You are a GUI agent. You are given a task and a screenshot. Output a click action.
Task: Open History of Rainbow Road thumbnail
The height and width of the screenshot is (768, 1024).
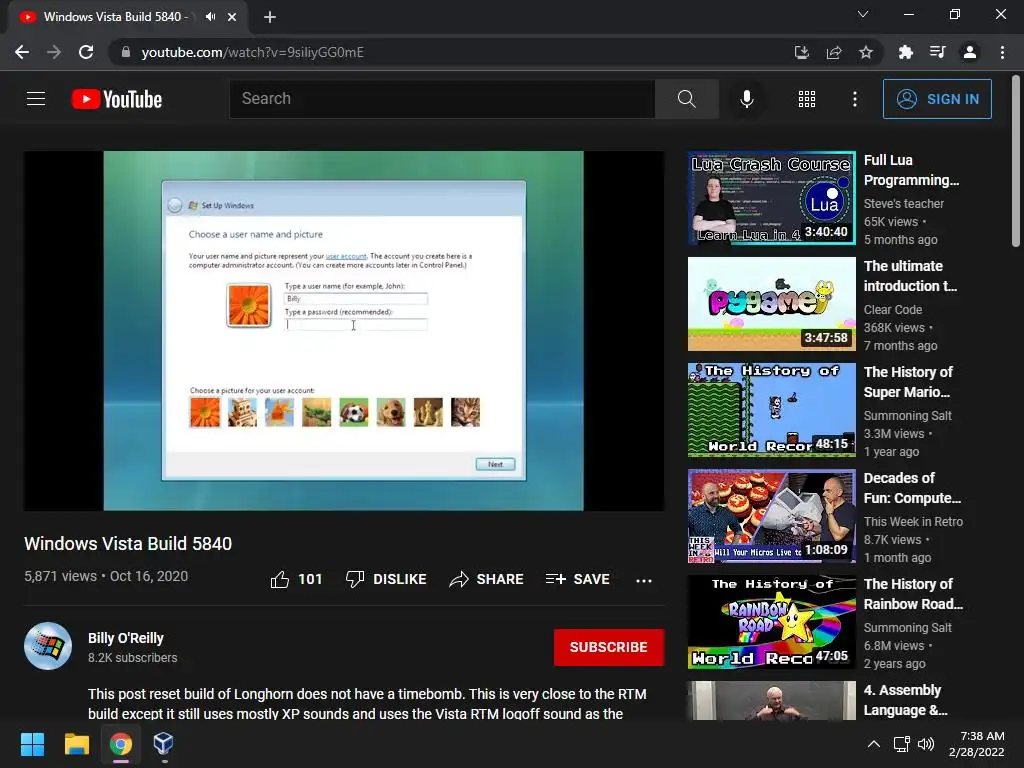point(771,622)
